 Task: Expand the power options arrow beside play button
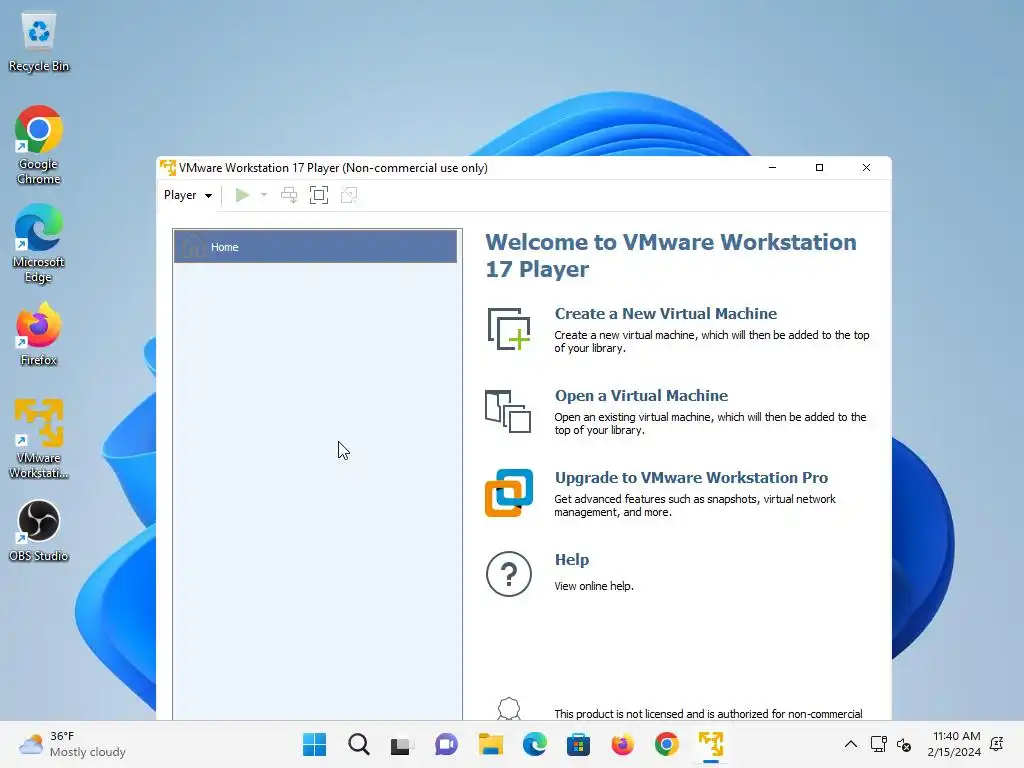264,195
